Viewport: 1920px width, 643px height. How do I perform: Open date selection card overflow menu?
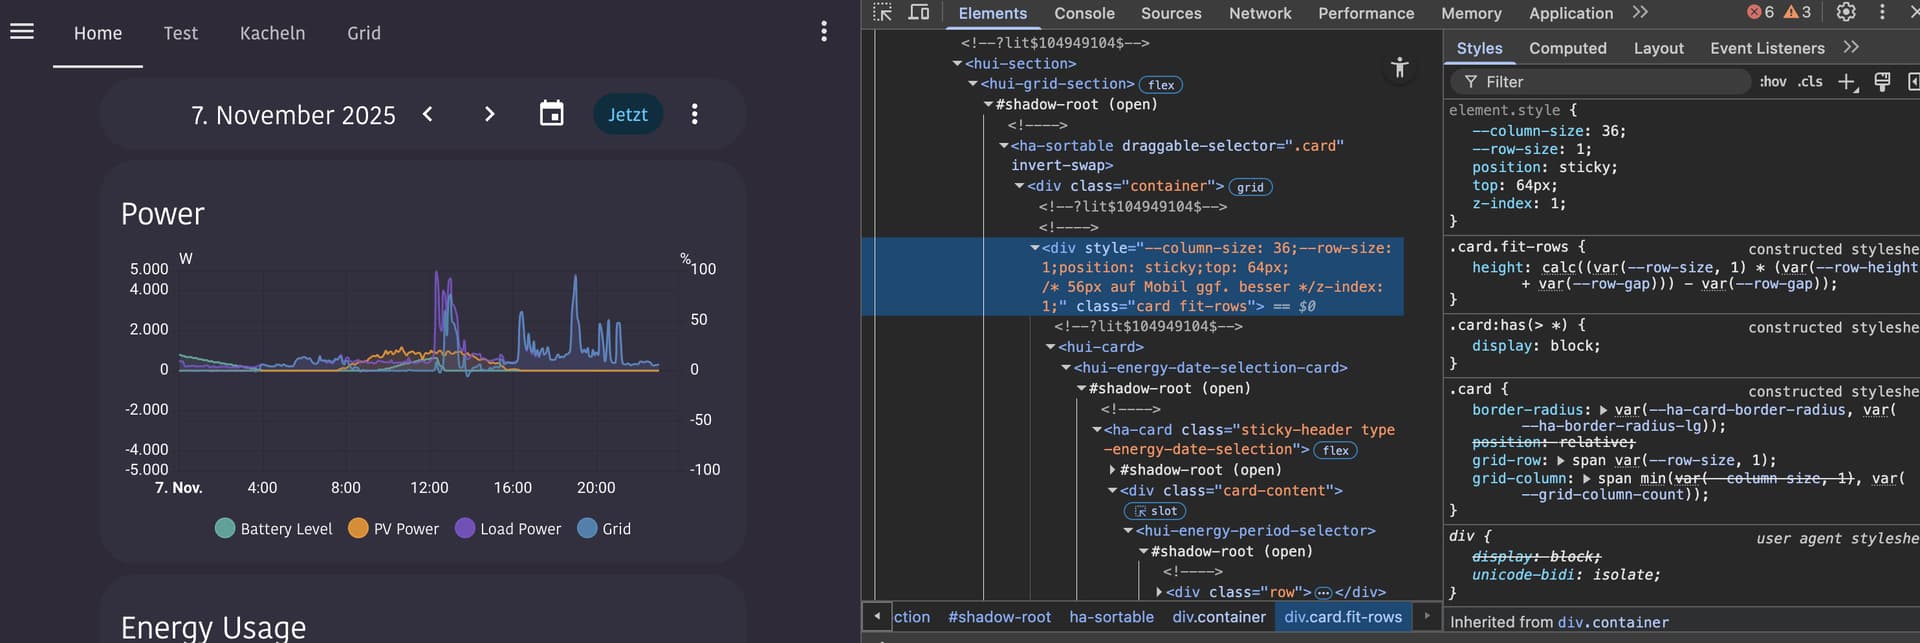(x=694, y=114)
